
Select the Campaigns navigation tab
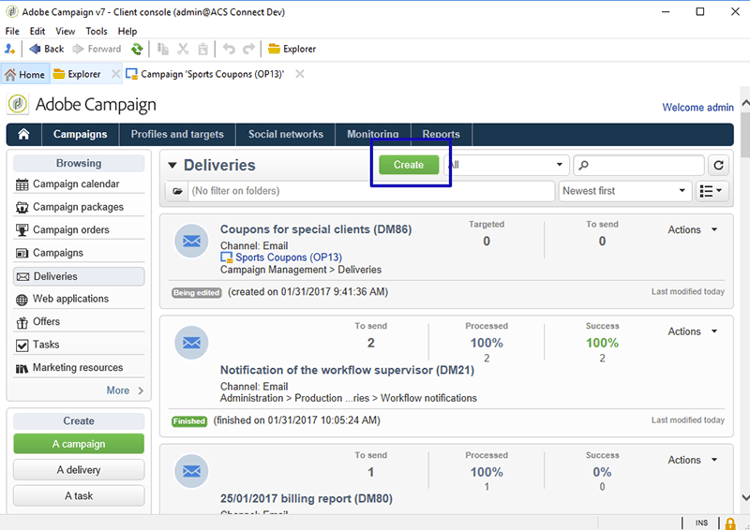[x=80, y=134]
